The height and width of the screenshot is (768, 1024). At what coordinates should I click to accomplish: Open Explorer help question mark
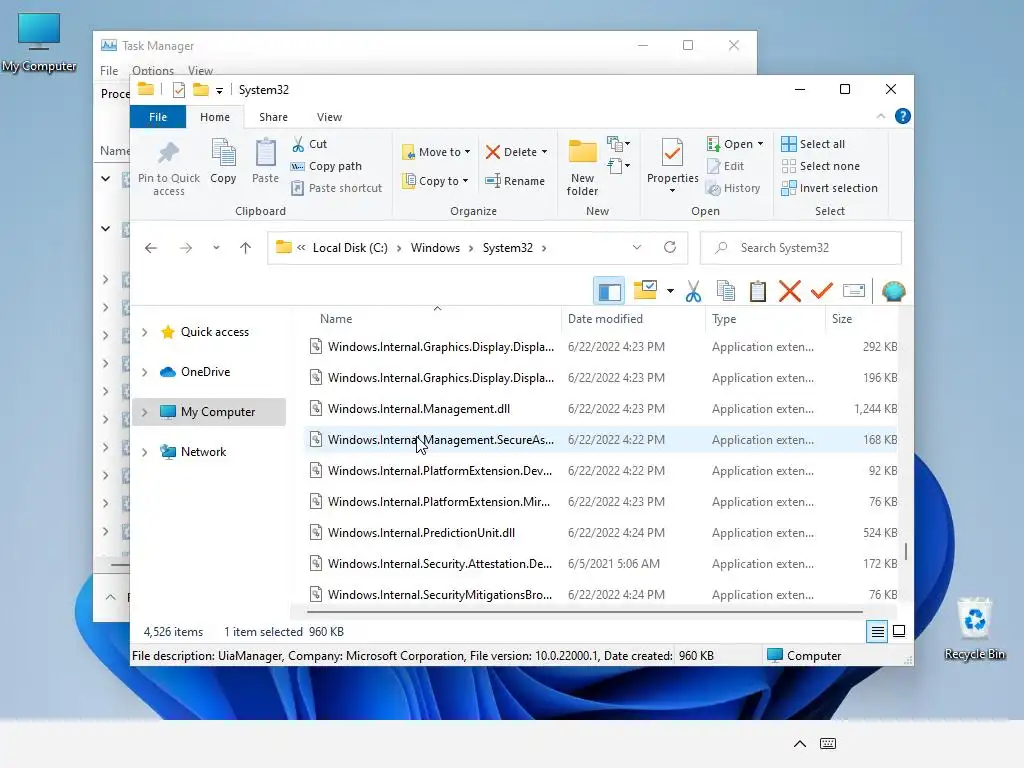903,116
